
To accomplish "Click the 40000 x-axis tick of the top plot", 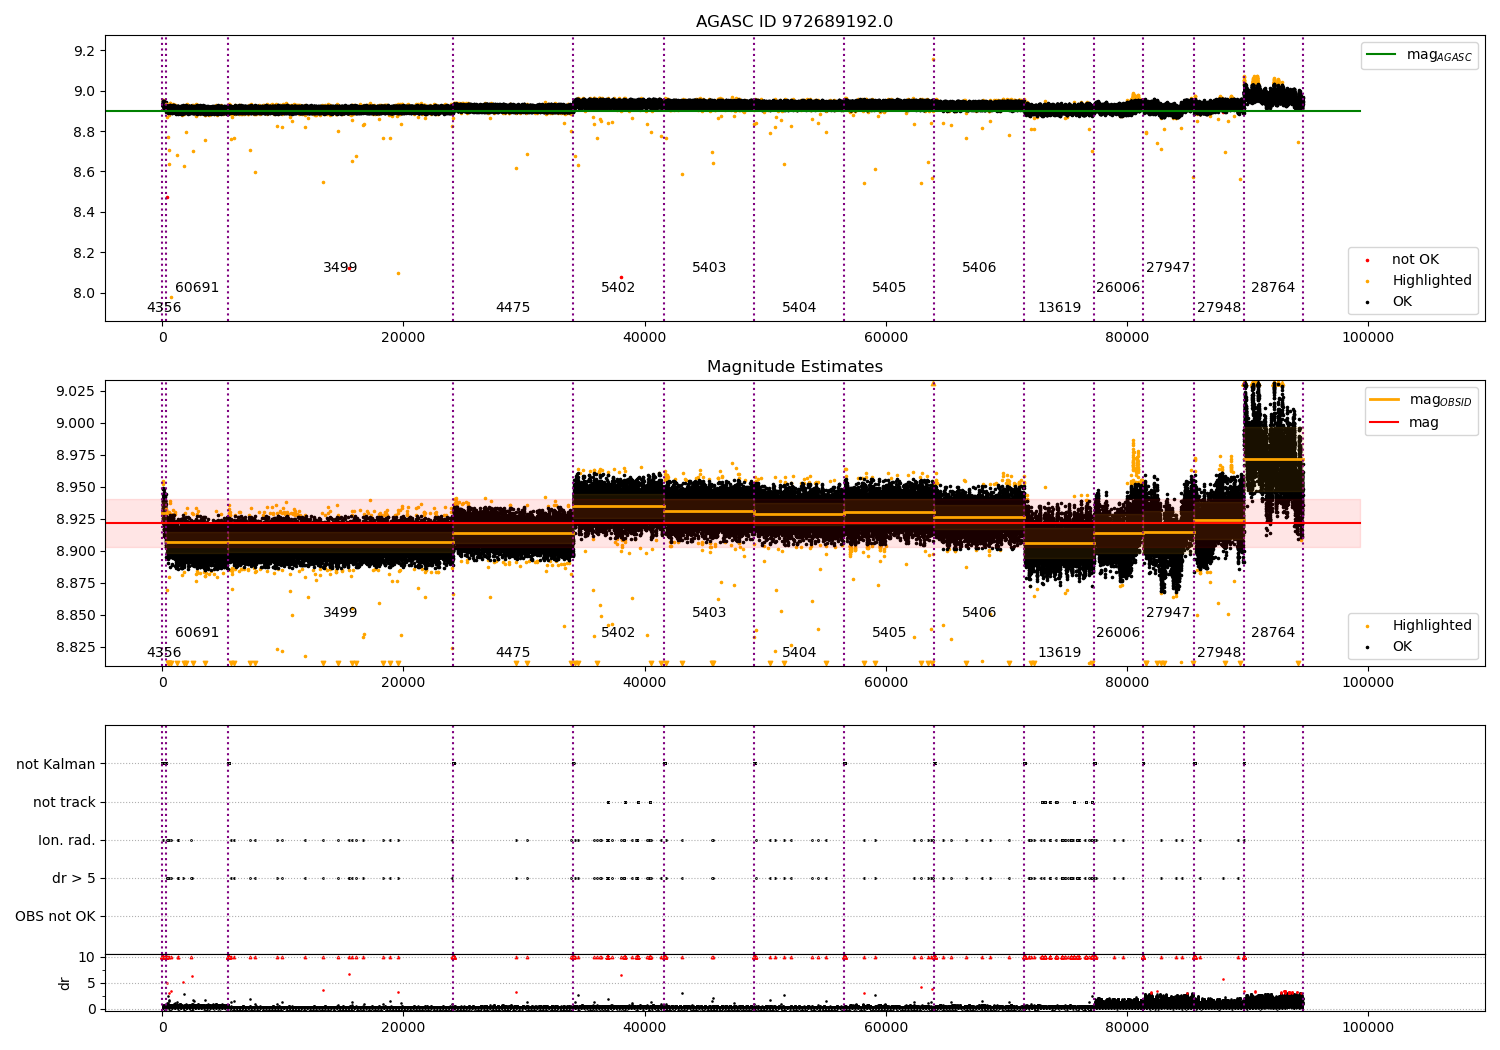I will point(644,338).
